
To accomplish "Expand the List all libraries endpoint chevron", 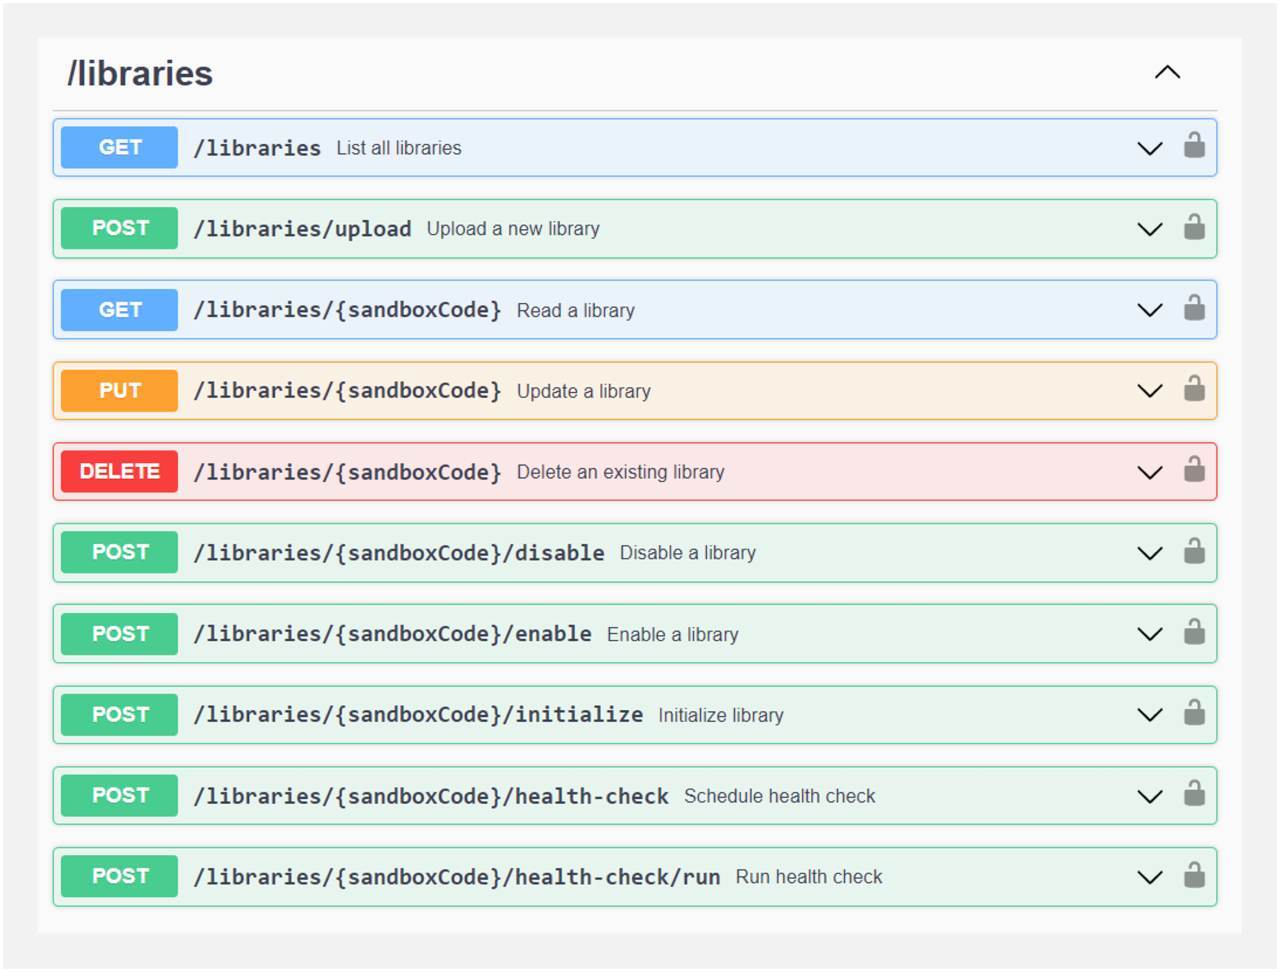I will [x=1150, y=148].
